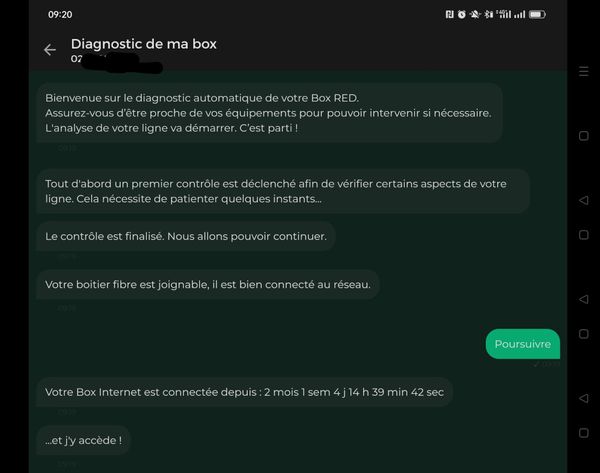Screen dimensions: 600x473
Task: Tap the back arrow beside Diagnostic de ma box
Action: pyautogui.click(x=50, y=50)
